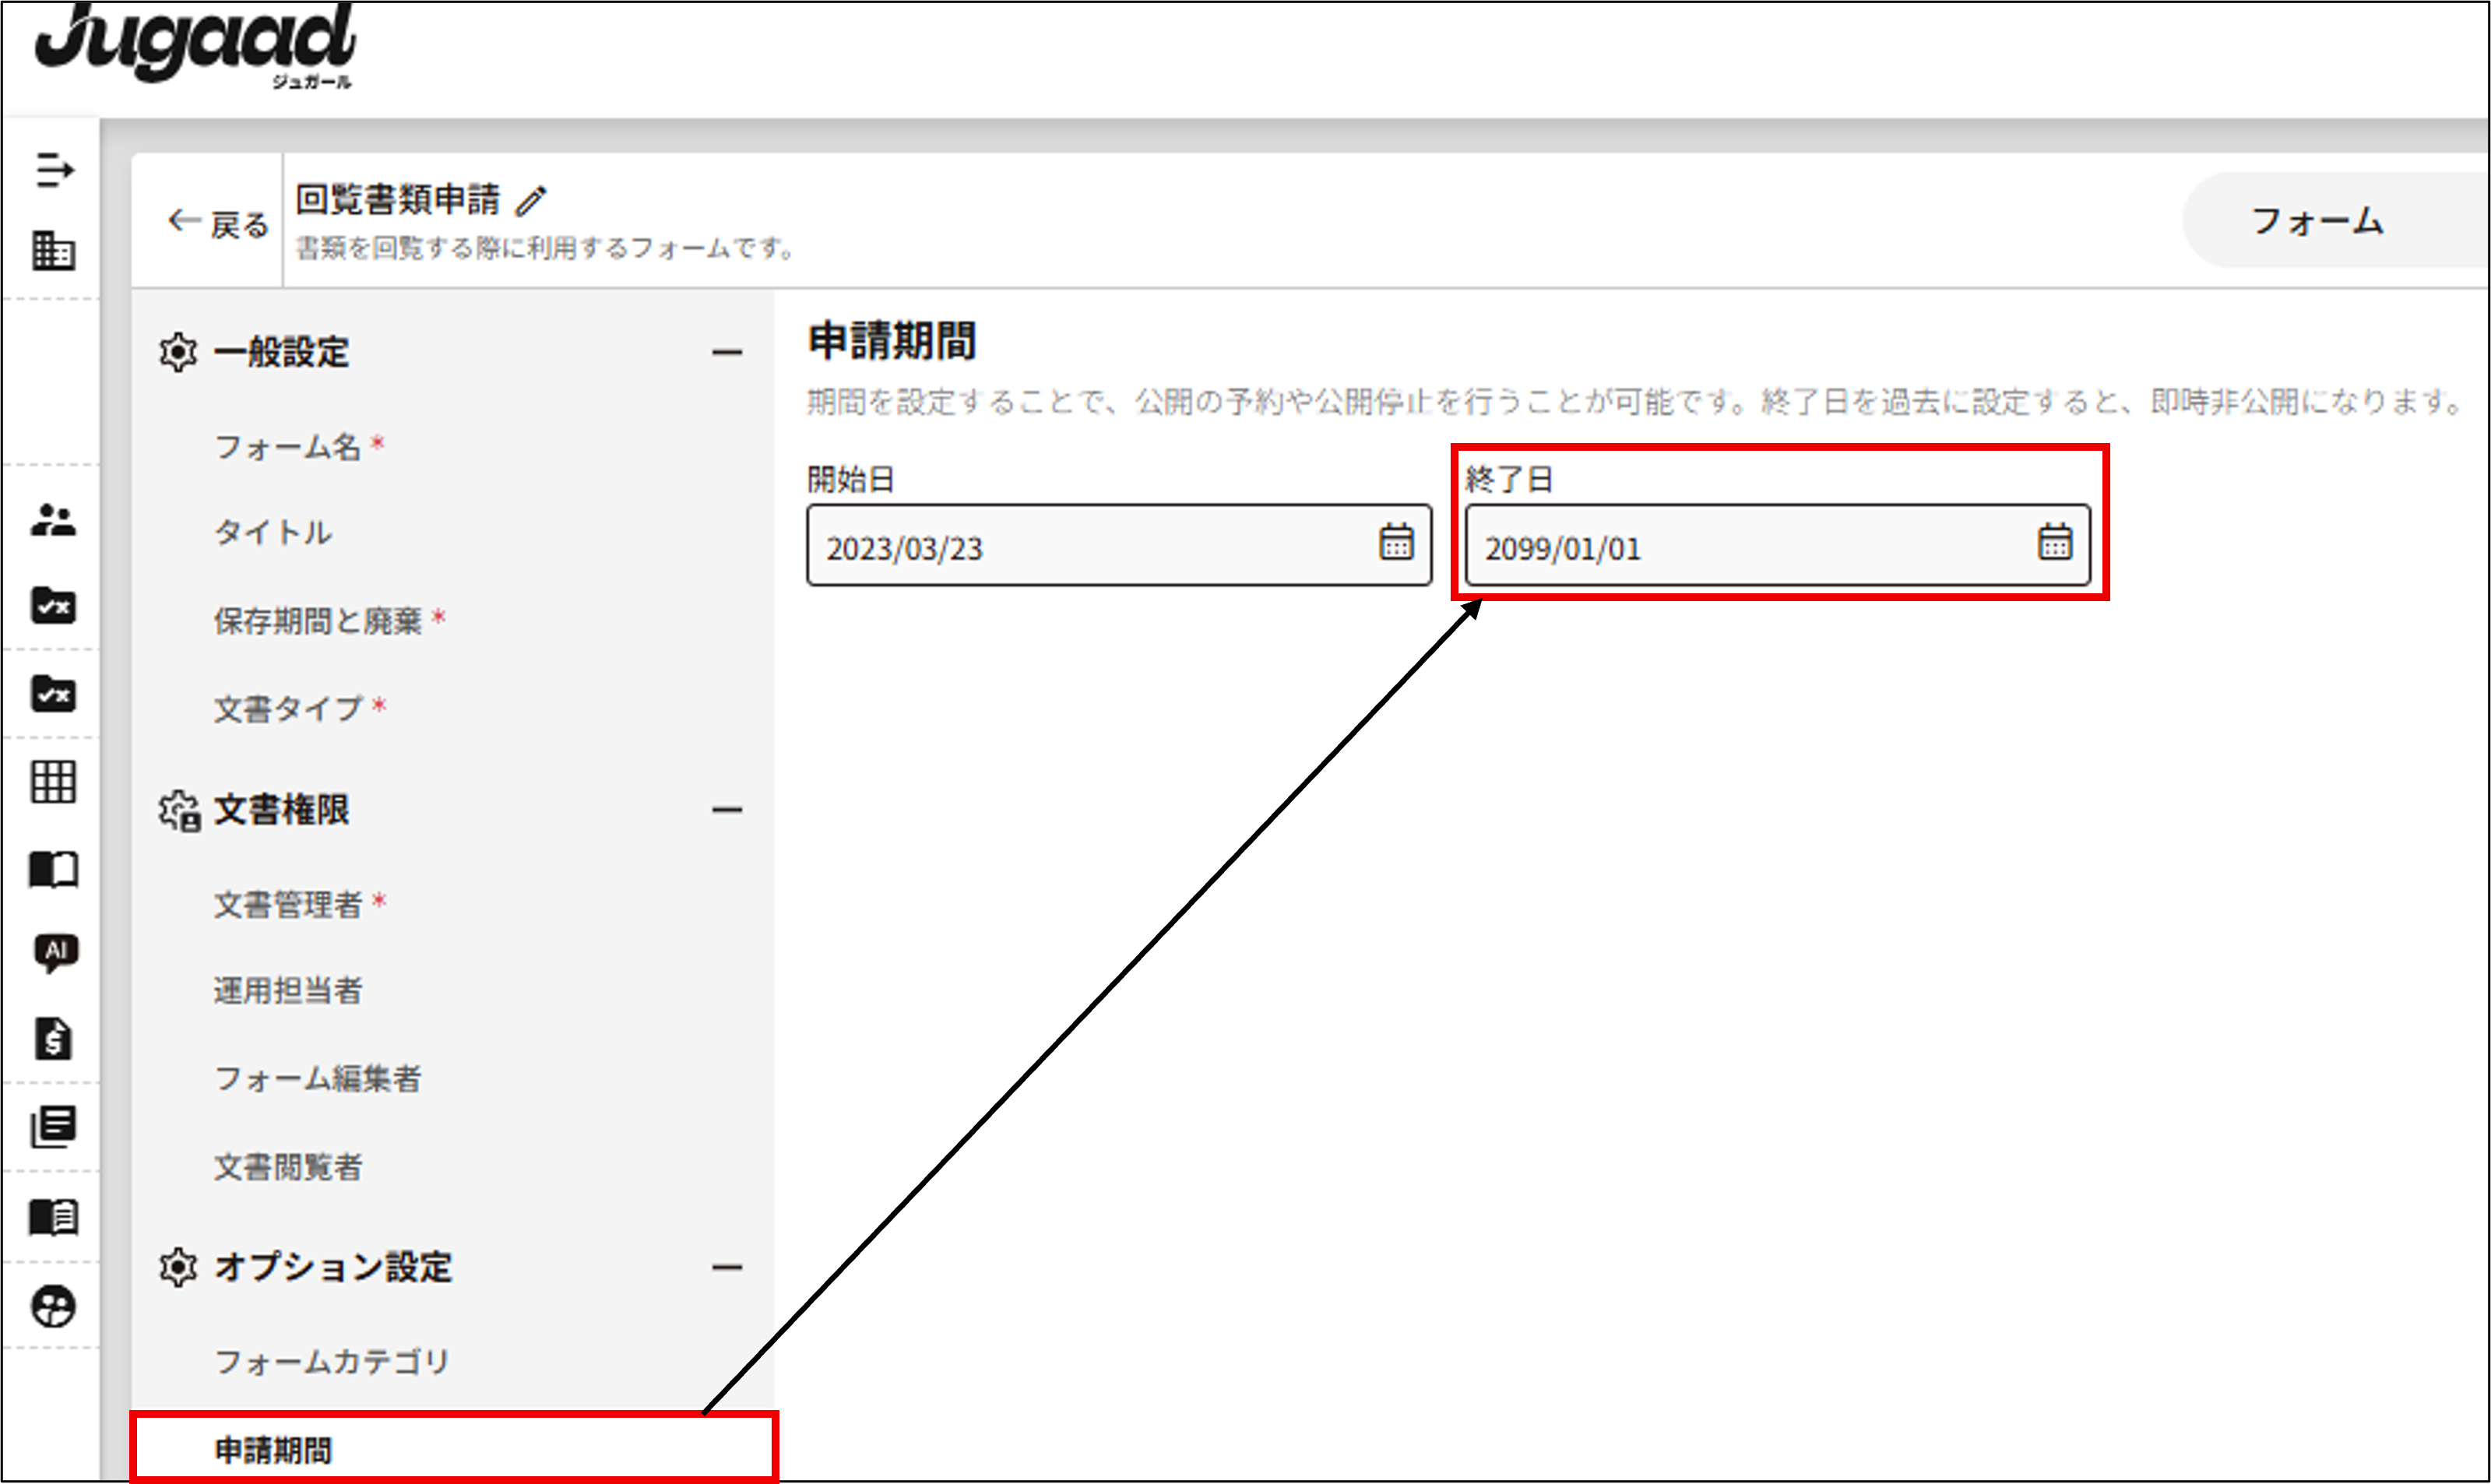2491x1484 pixels.
Task: Open the calendar picker for 終了日
Action: [x=2055, y=543]
